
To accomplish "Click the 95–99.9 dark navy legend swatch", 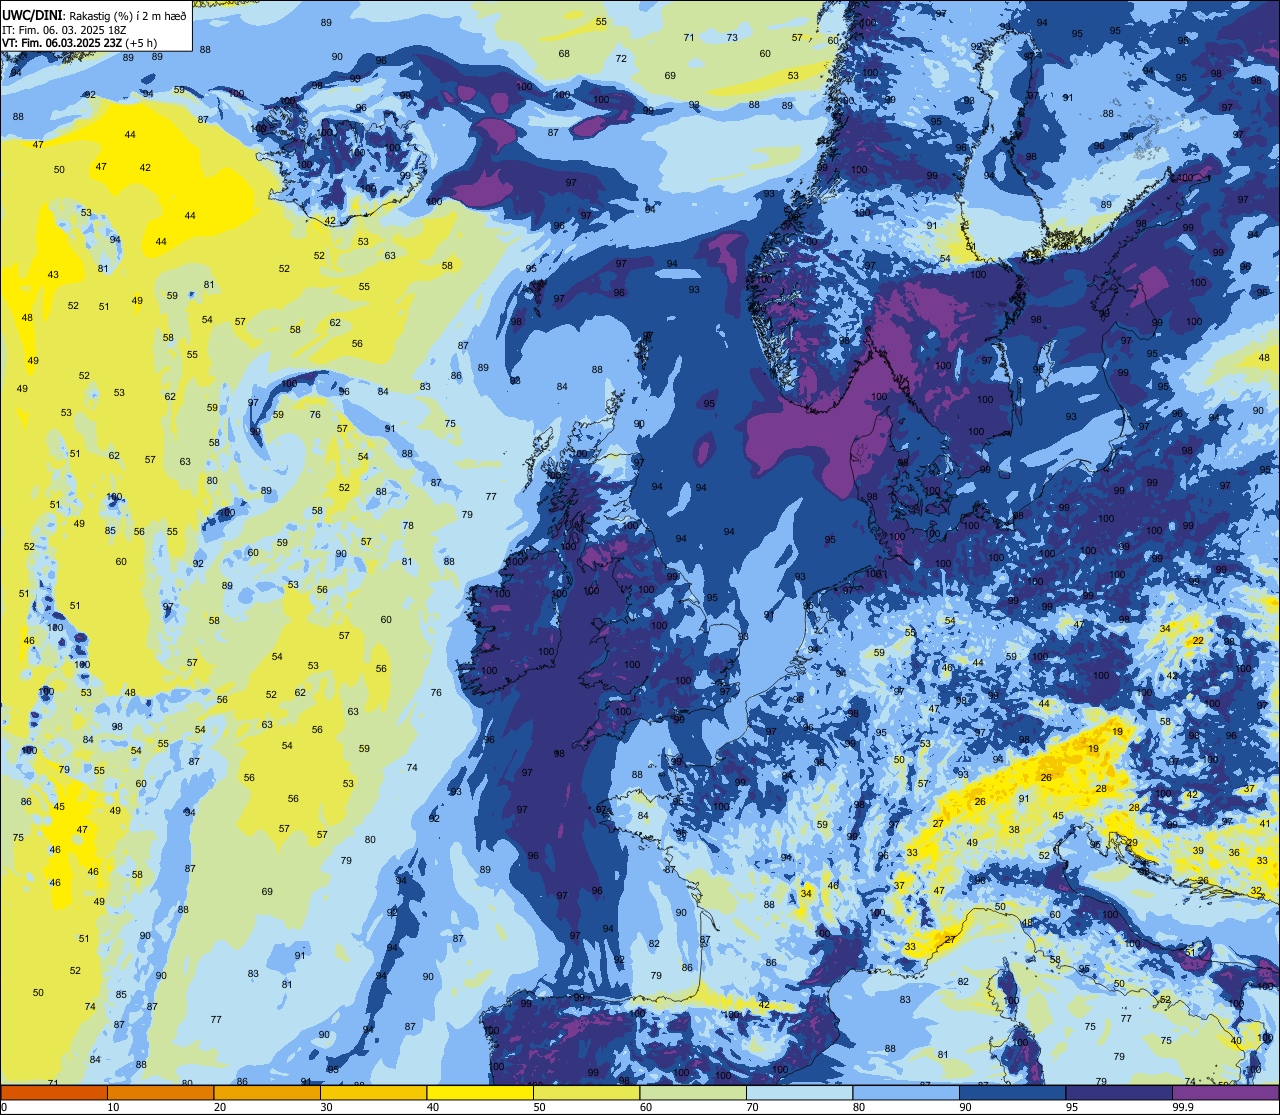I will pyautogui.click(x=1119, y=1092).
